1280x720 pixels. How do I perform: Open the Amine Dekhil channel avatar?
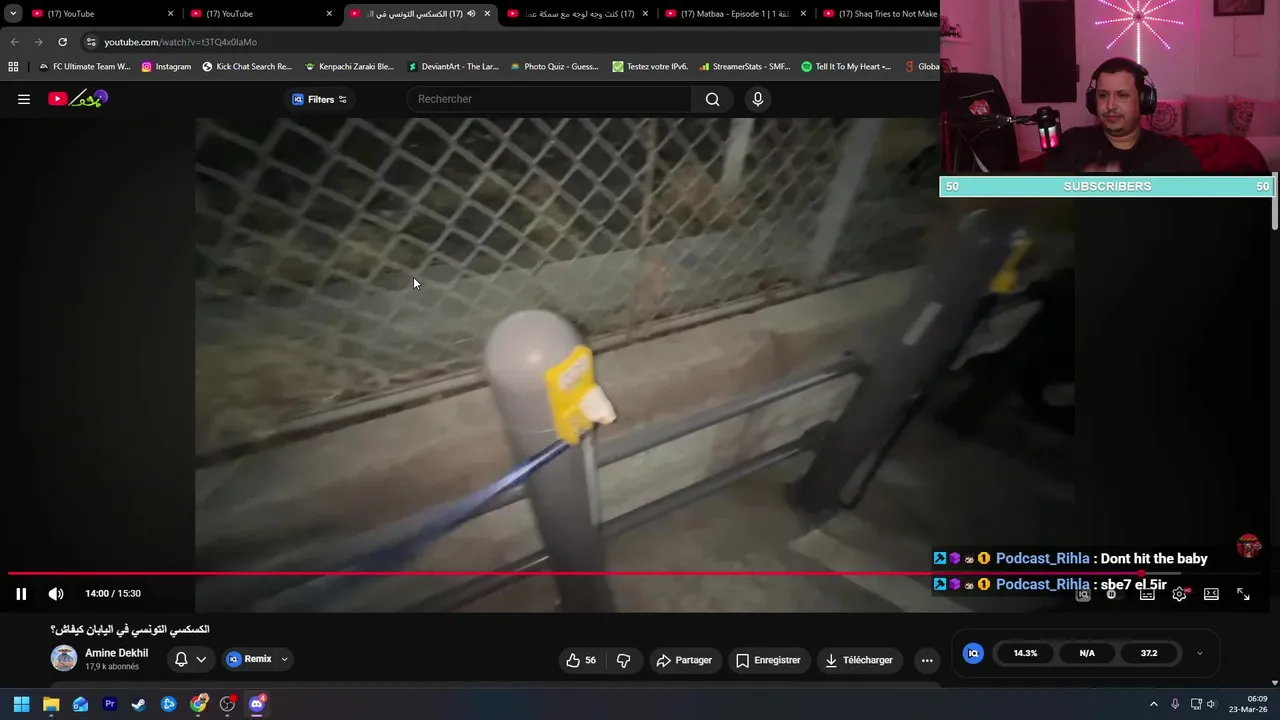coord(64,658)
